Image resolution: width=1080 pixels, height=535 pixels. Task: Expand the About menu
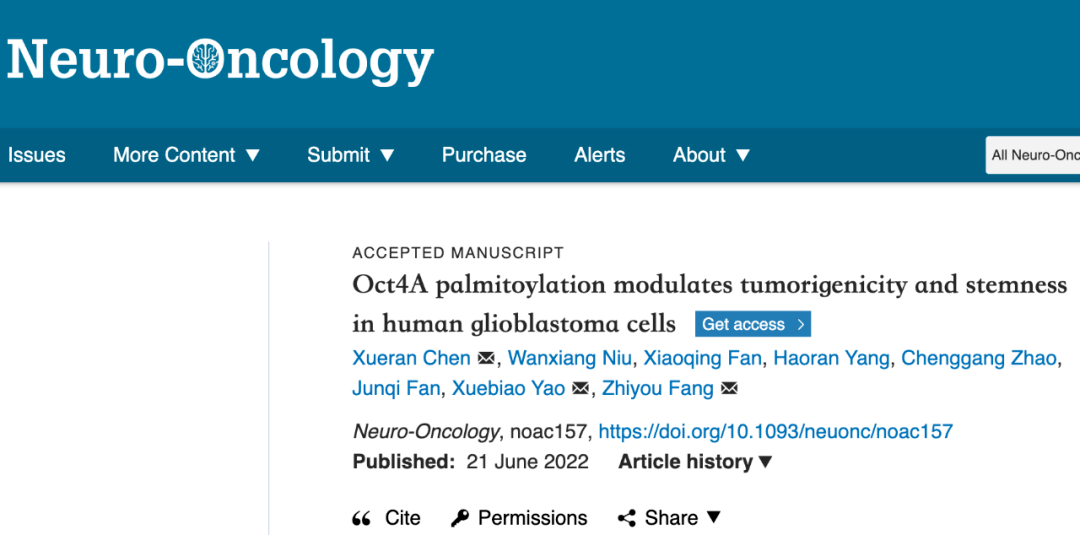(x=742, y=155)
